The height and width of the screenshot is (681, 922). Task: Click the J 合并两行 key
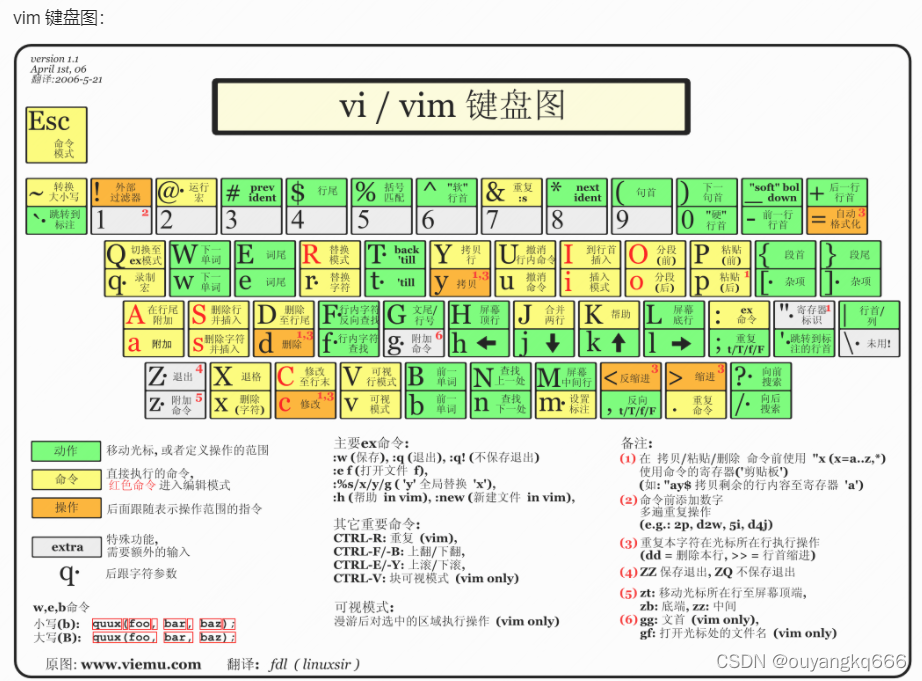pyautogui.click(x=544, y=315)
